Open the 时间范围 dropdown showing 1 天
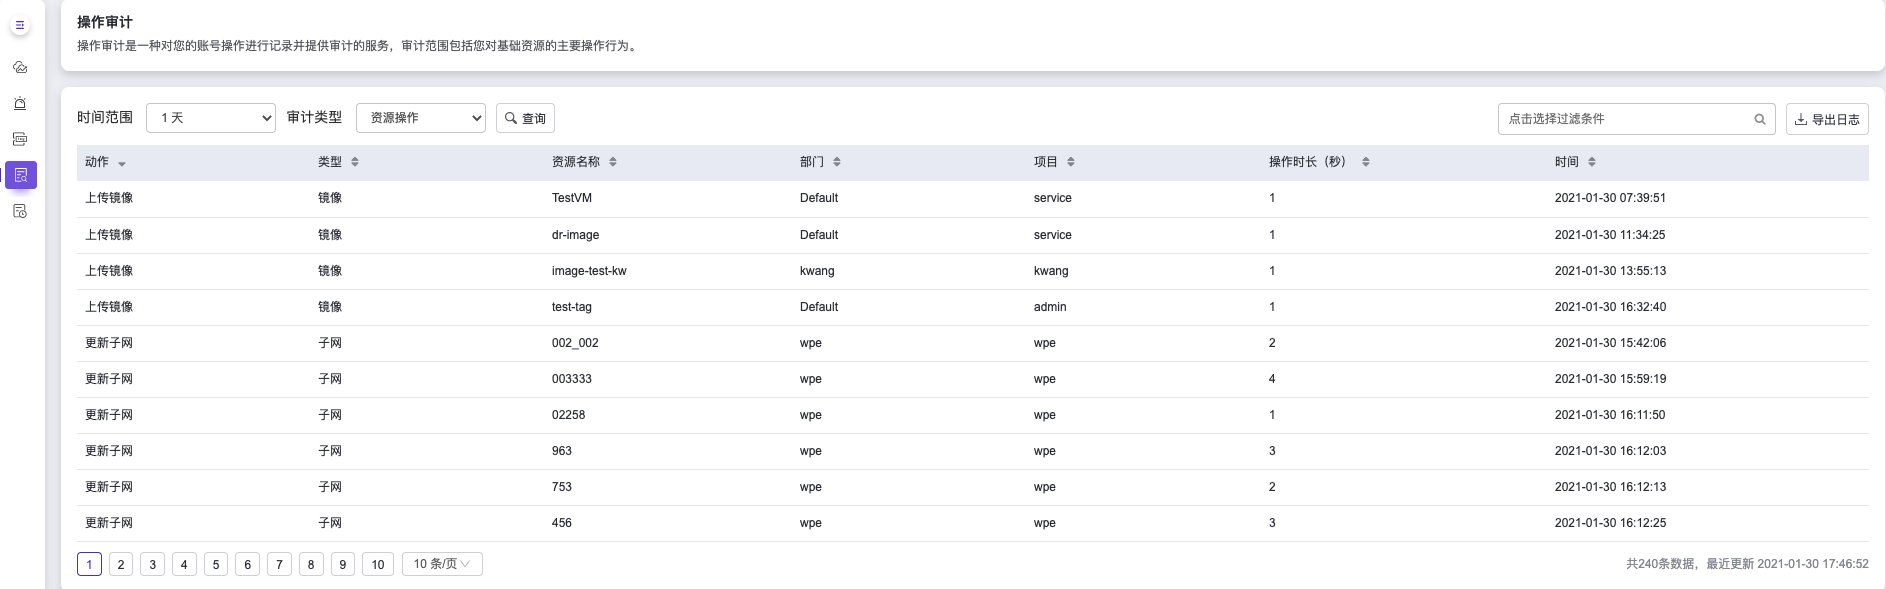Image resolution: width=1886 pixels, height=589 pixels. (211, 118)
